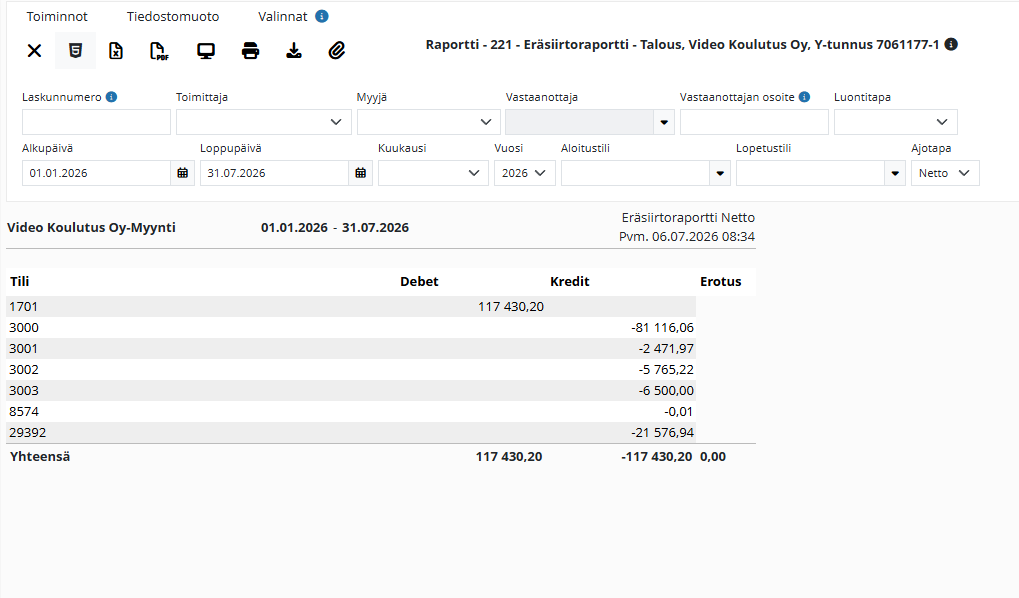Click the Eräsiirtoraportti Netto label
This screenshot has width=1019, height=598.
688,218
